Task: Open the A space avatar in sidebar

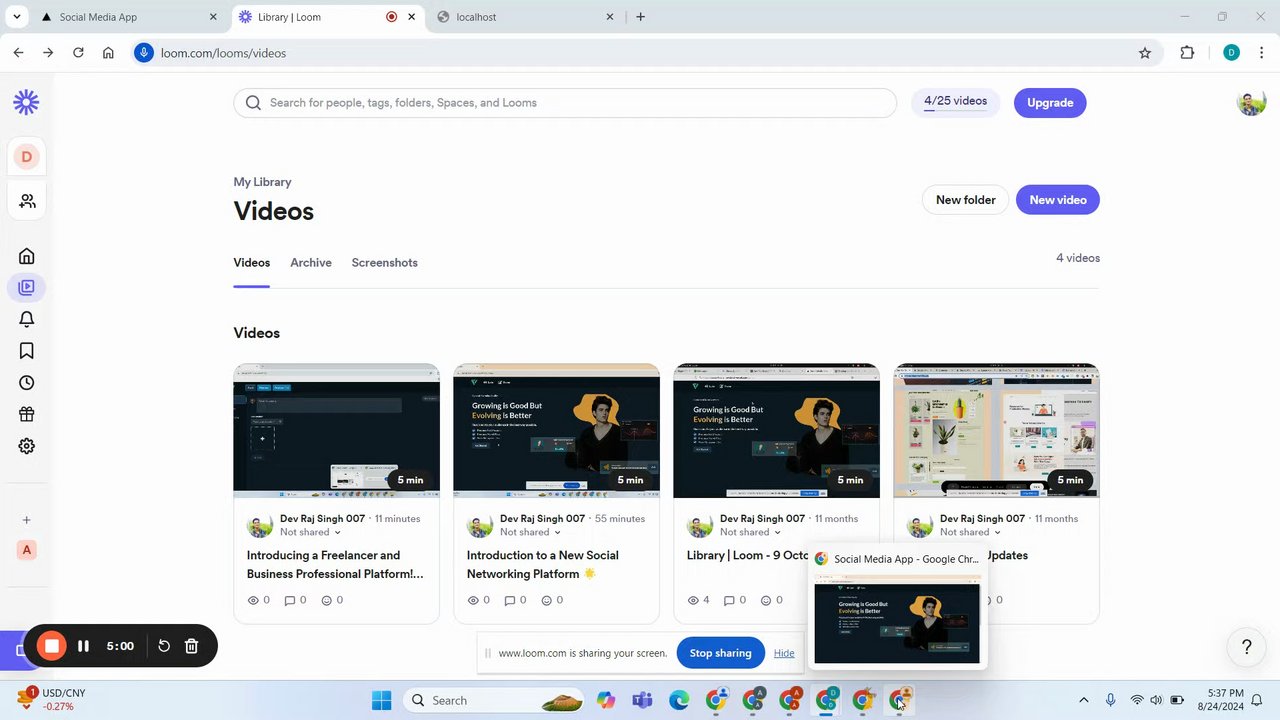Action: [27, 550]
